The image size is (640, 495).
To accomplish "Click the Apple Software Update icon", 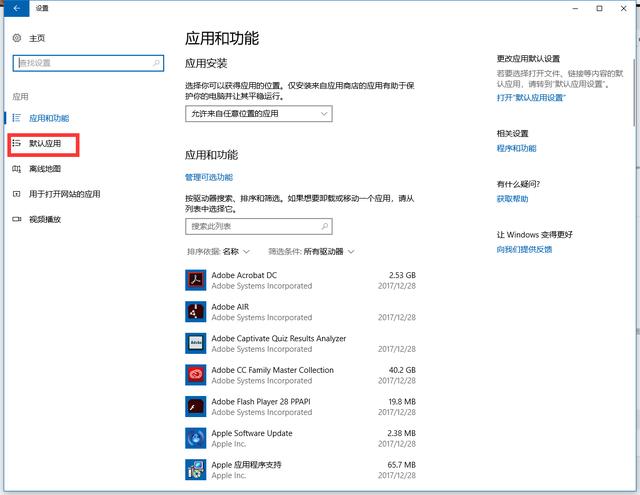I will [195, 438].
